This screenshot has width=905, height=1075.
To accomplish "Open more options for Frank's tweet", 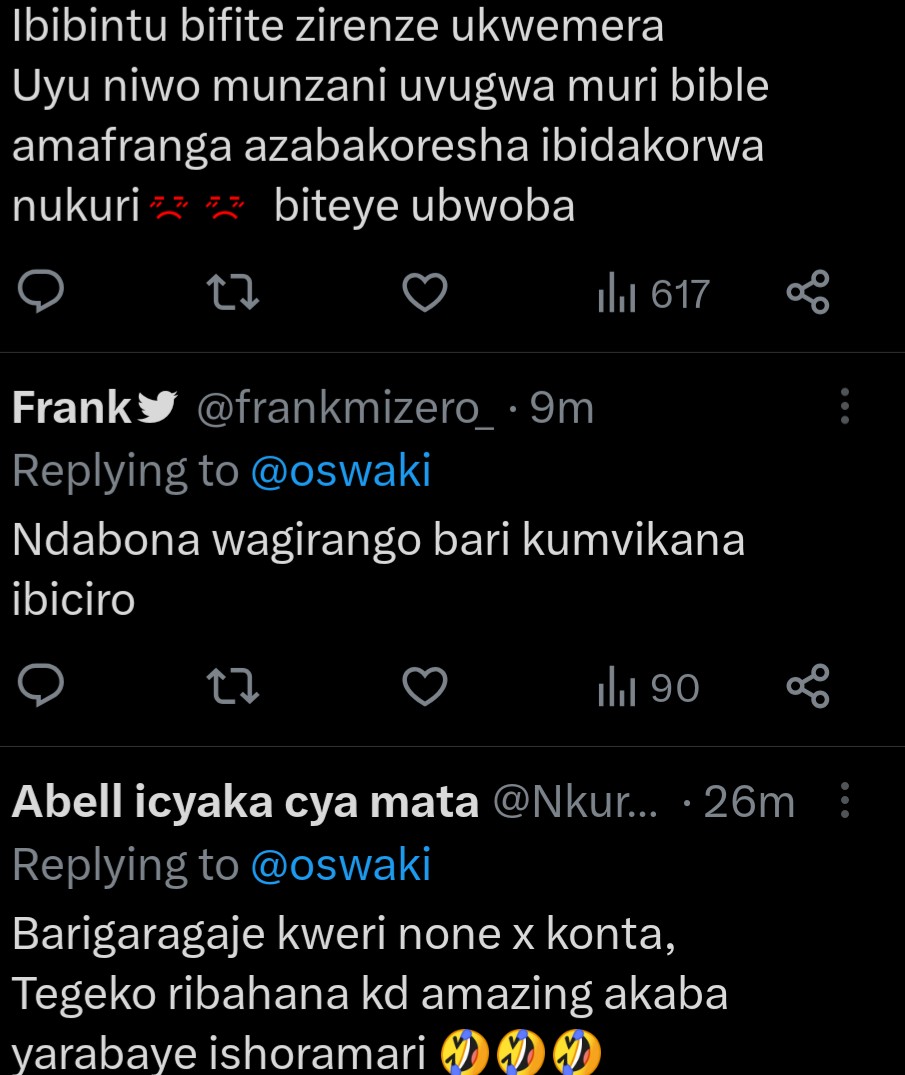I will 845,407.
